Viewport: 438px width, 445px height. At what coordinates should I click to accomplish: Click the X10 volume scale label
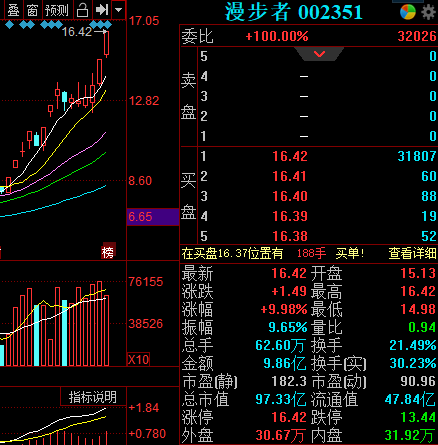[x=138, y=359]
